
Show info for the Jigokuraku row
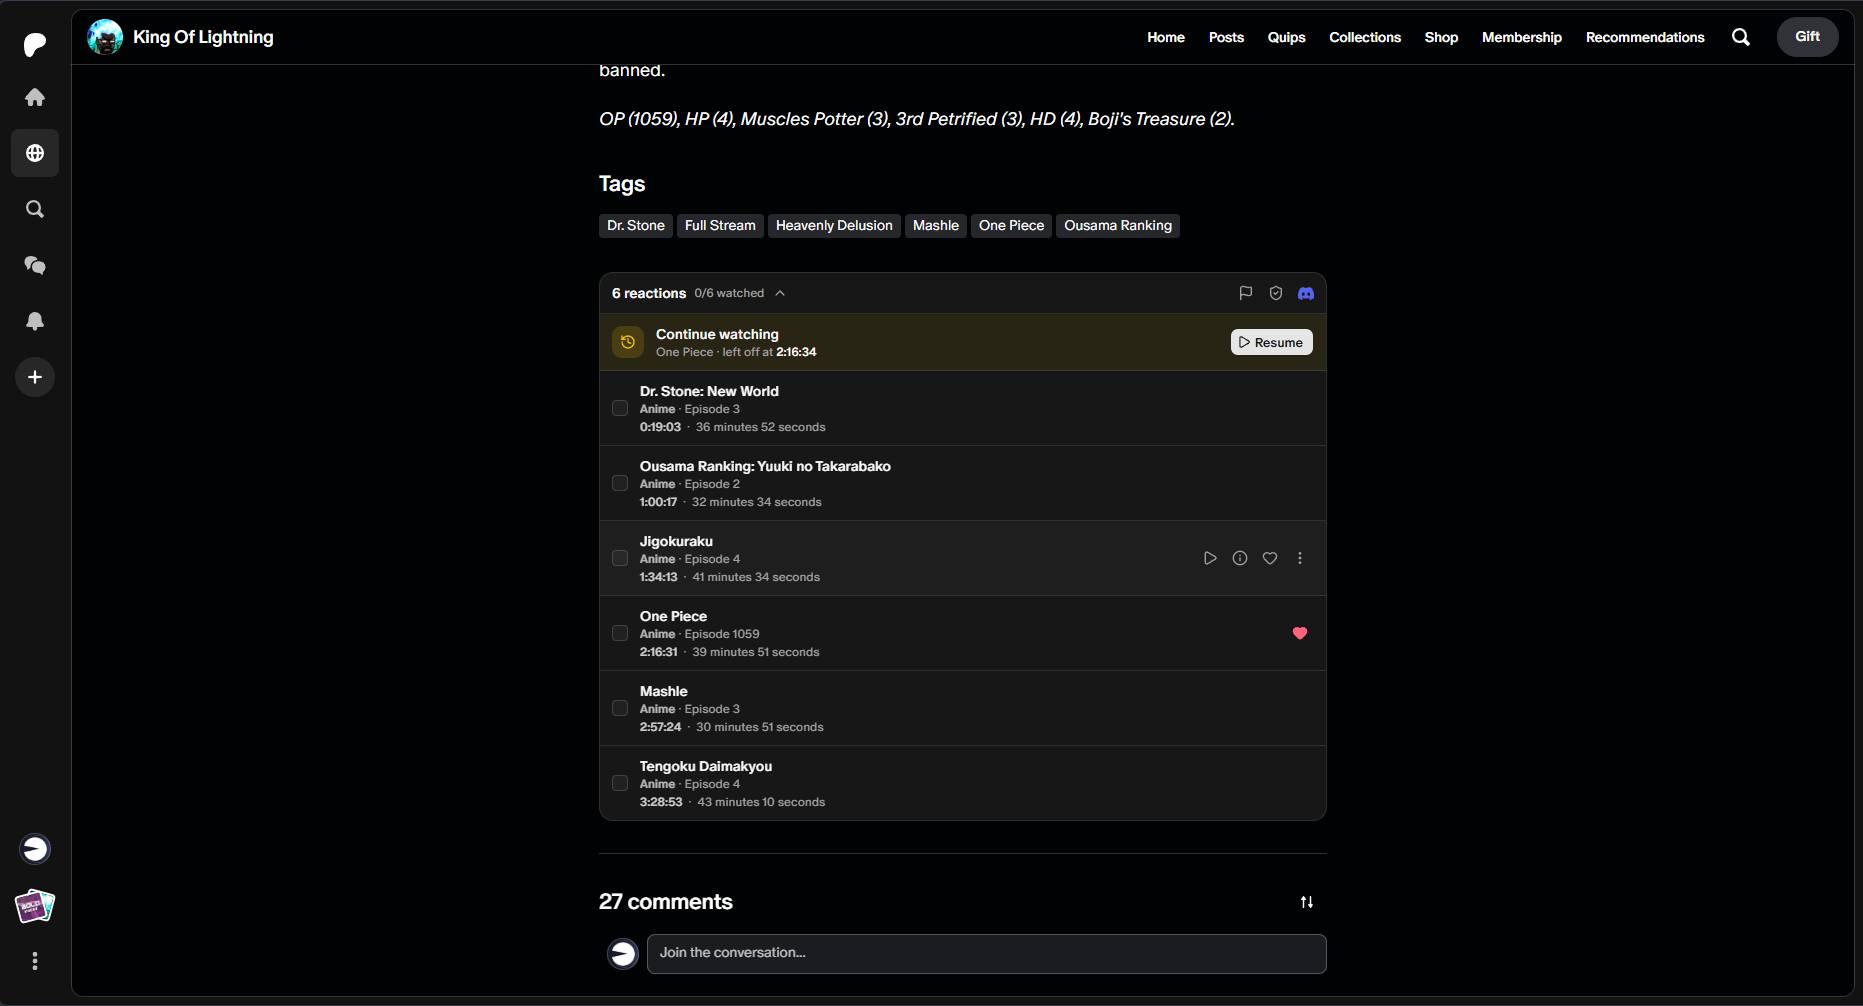(x=1240, y=558)
